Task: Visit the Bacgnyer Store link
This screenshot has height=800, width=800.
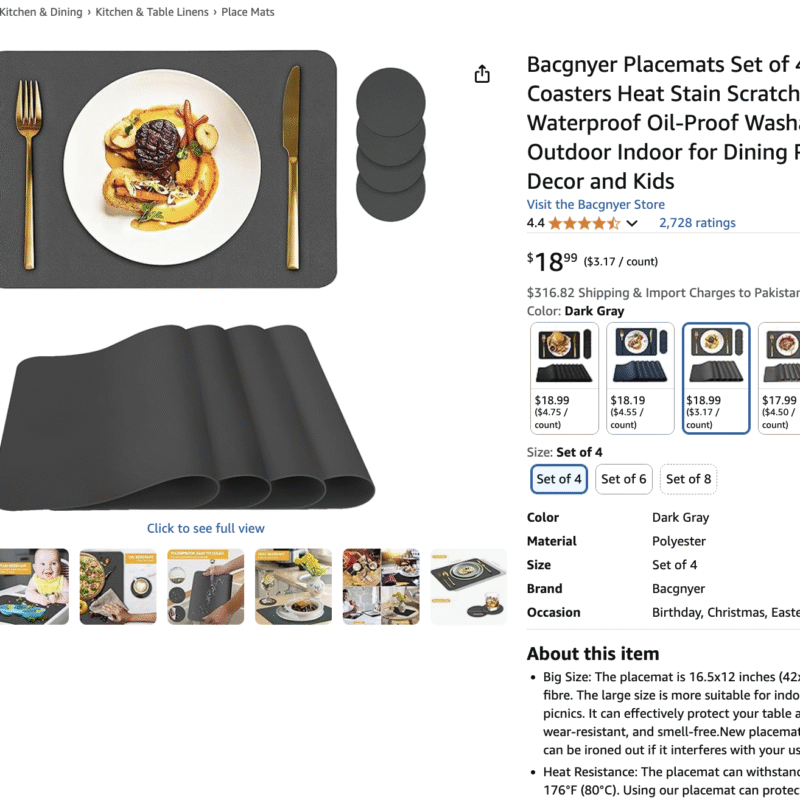Action: (x=595, y=205)
